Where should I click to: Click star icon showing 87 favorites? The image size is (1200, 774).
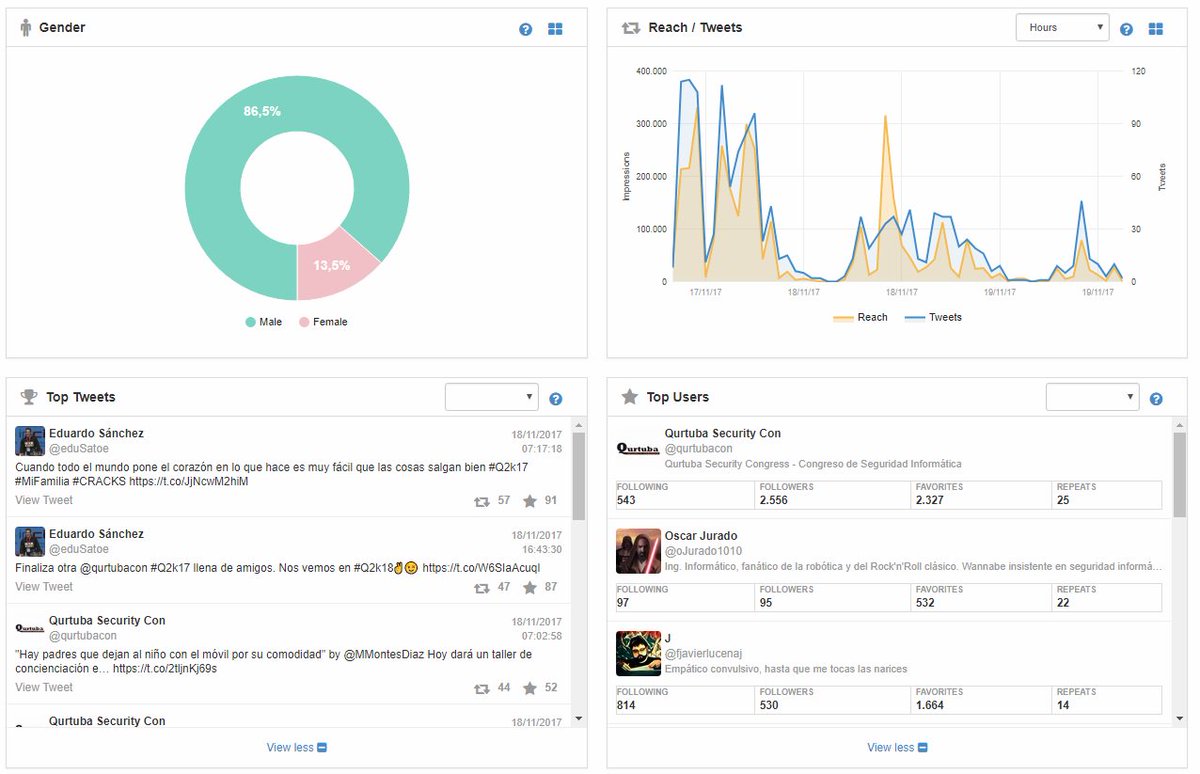coord(530,587)
